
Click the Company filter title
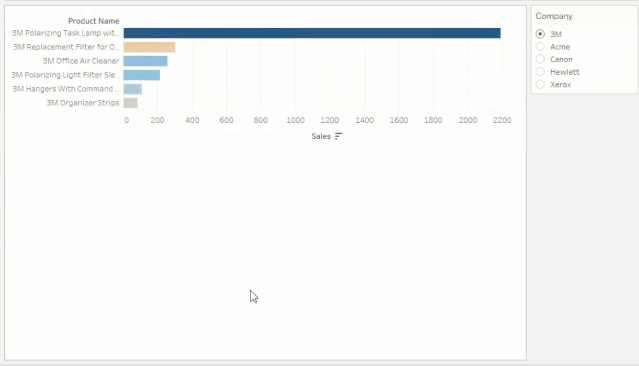tap(554, 16)
